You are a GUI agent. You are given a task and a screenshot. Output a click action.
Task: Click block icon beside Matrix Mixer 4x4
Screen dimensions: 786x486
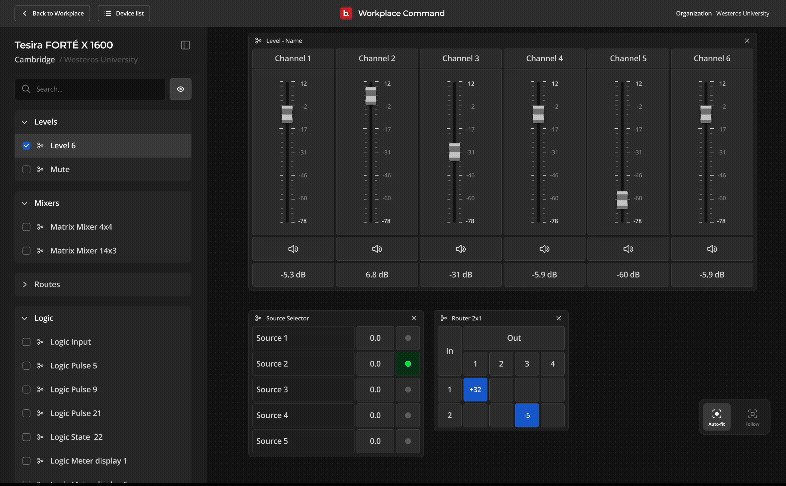coord(40,227)
